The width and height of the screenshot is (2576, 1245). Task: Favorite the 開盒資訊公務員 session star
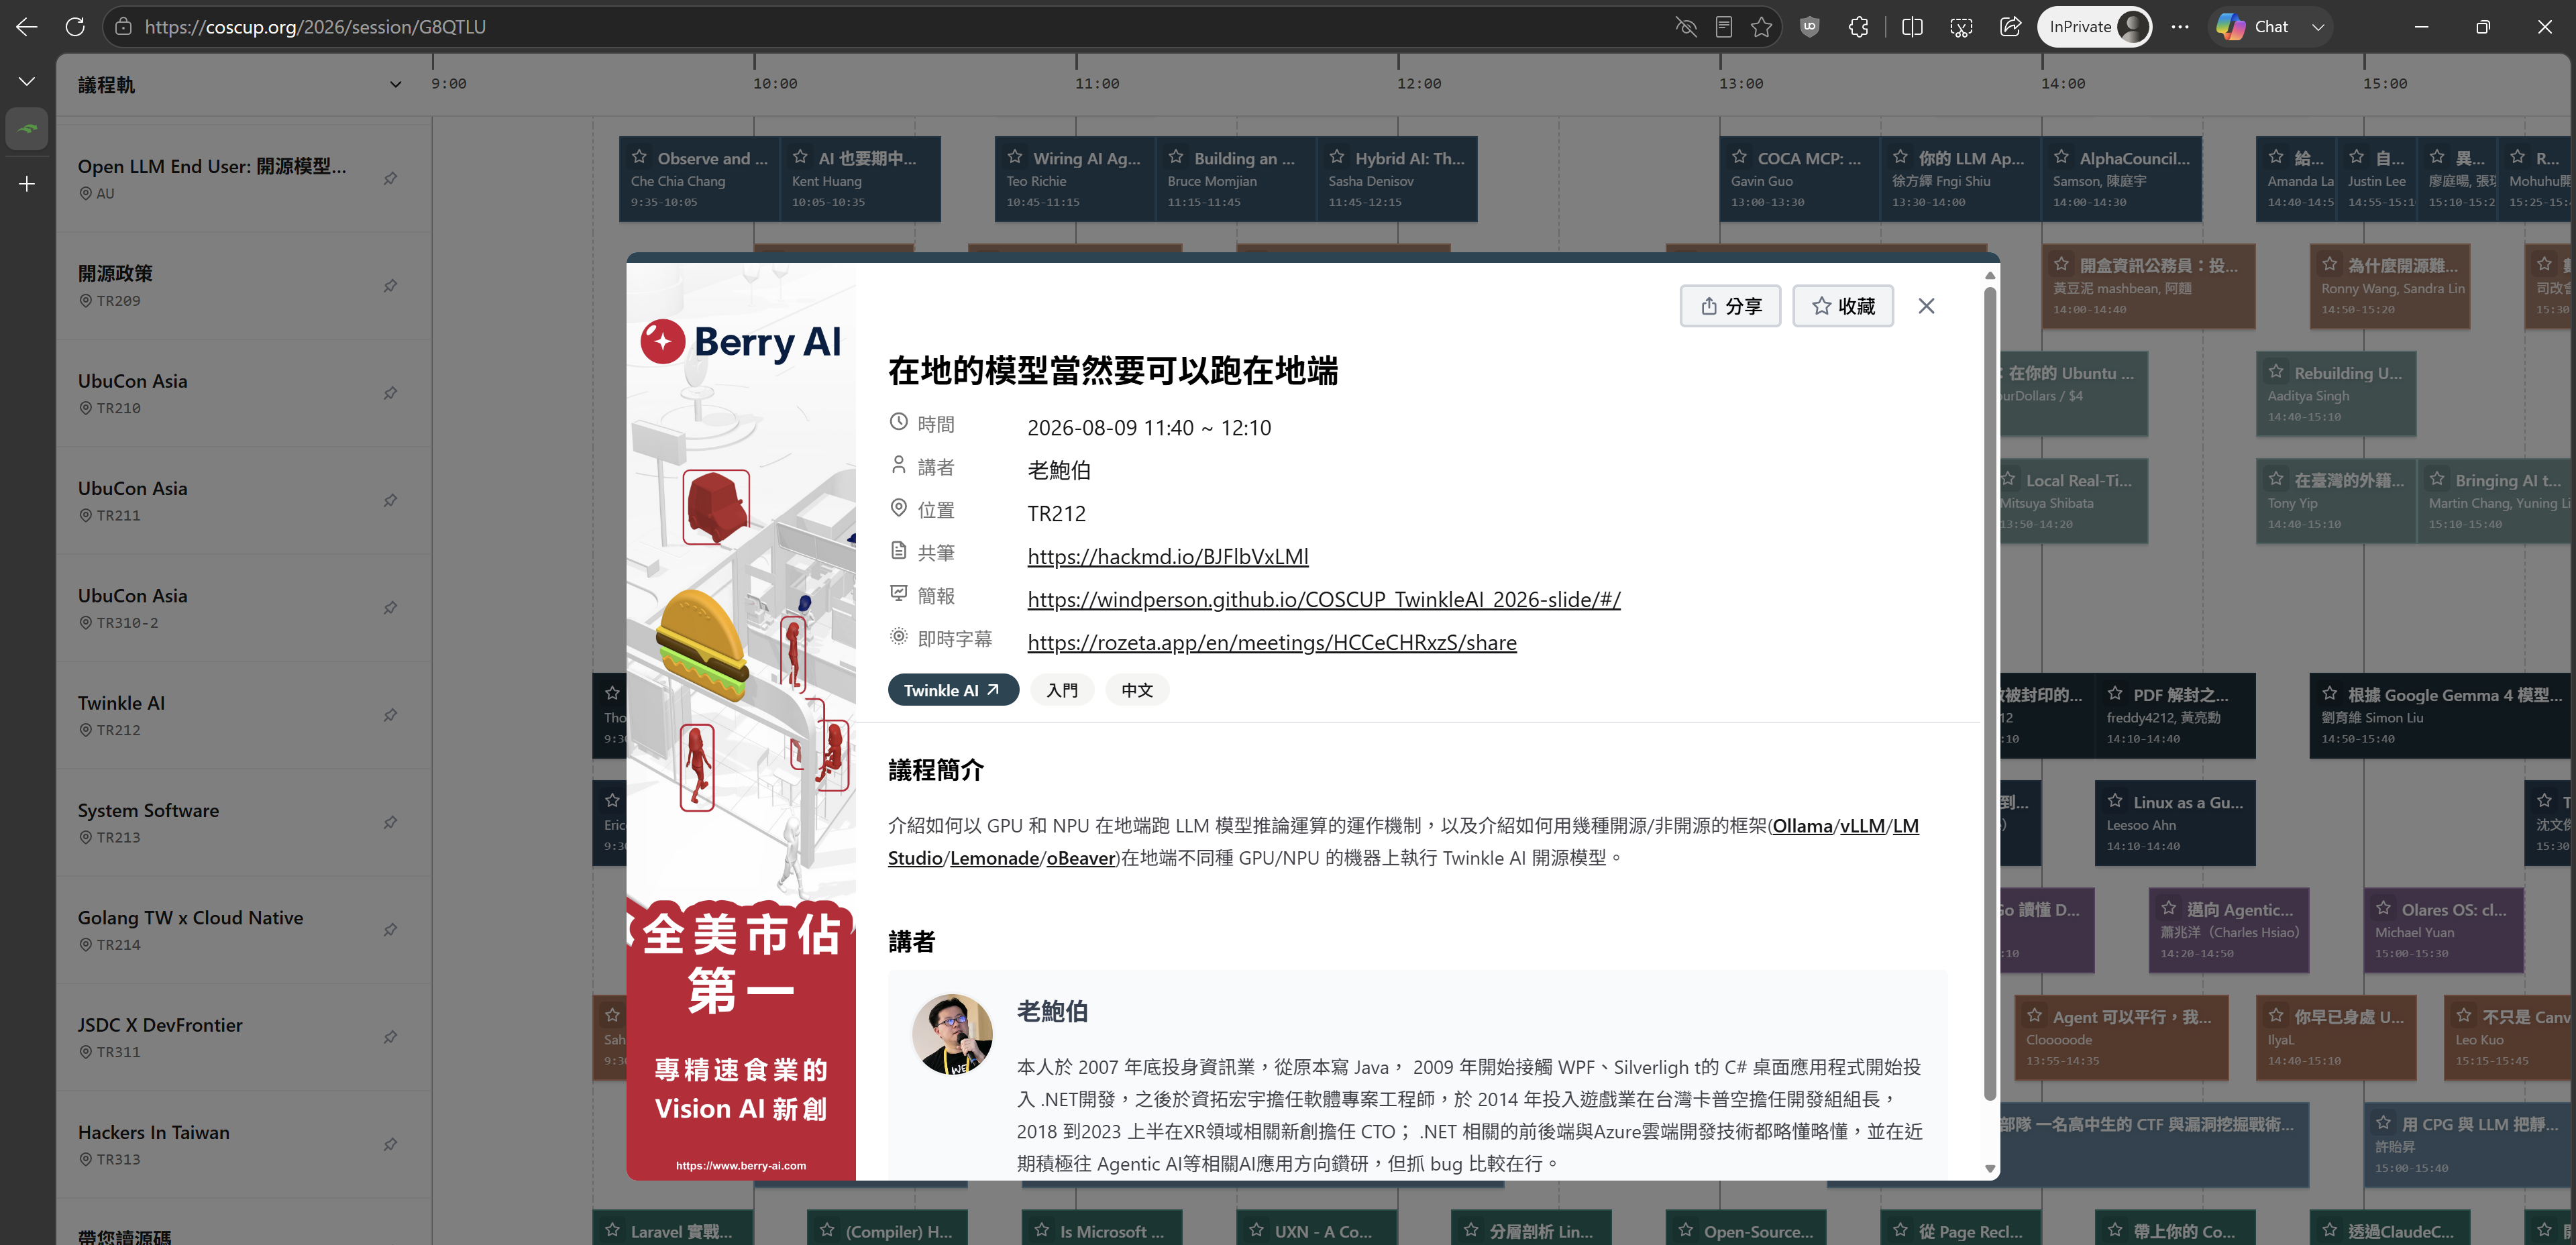[x=2062, y=265]
